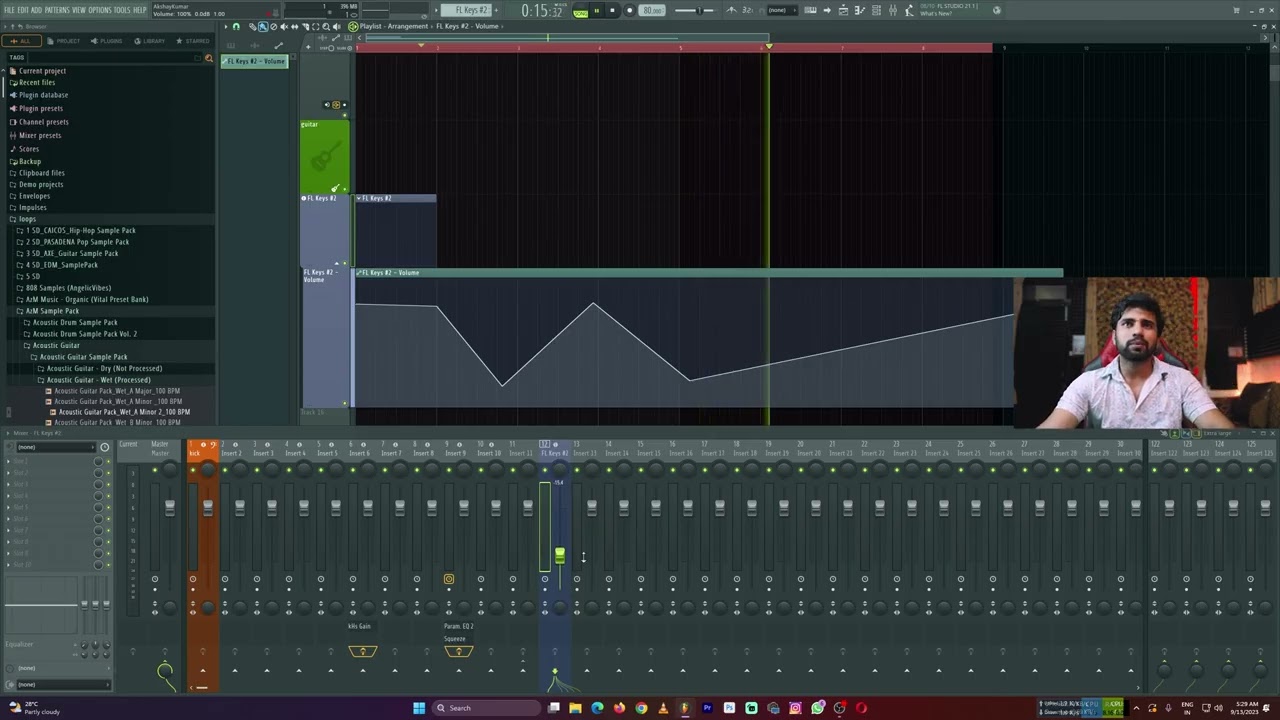1280x720 pixels.
Task: Collapse the A2M Sample Pack folder
Action: coord(52,311)
